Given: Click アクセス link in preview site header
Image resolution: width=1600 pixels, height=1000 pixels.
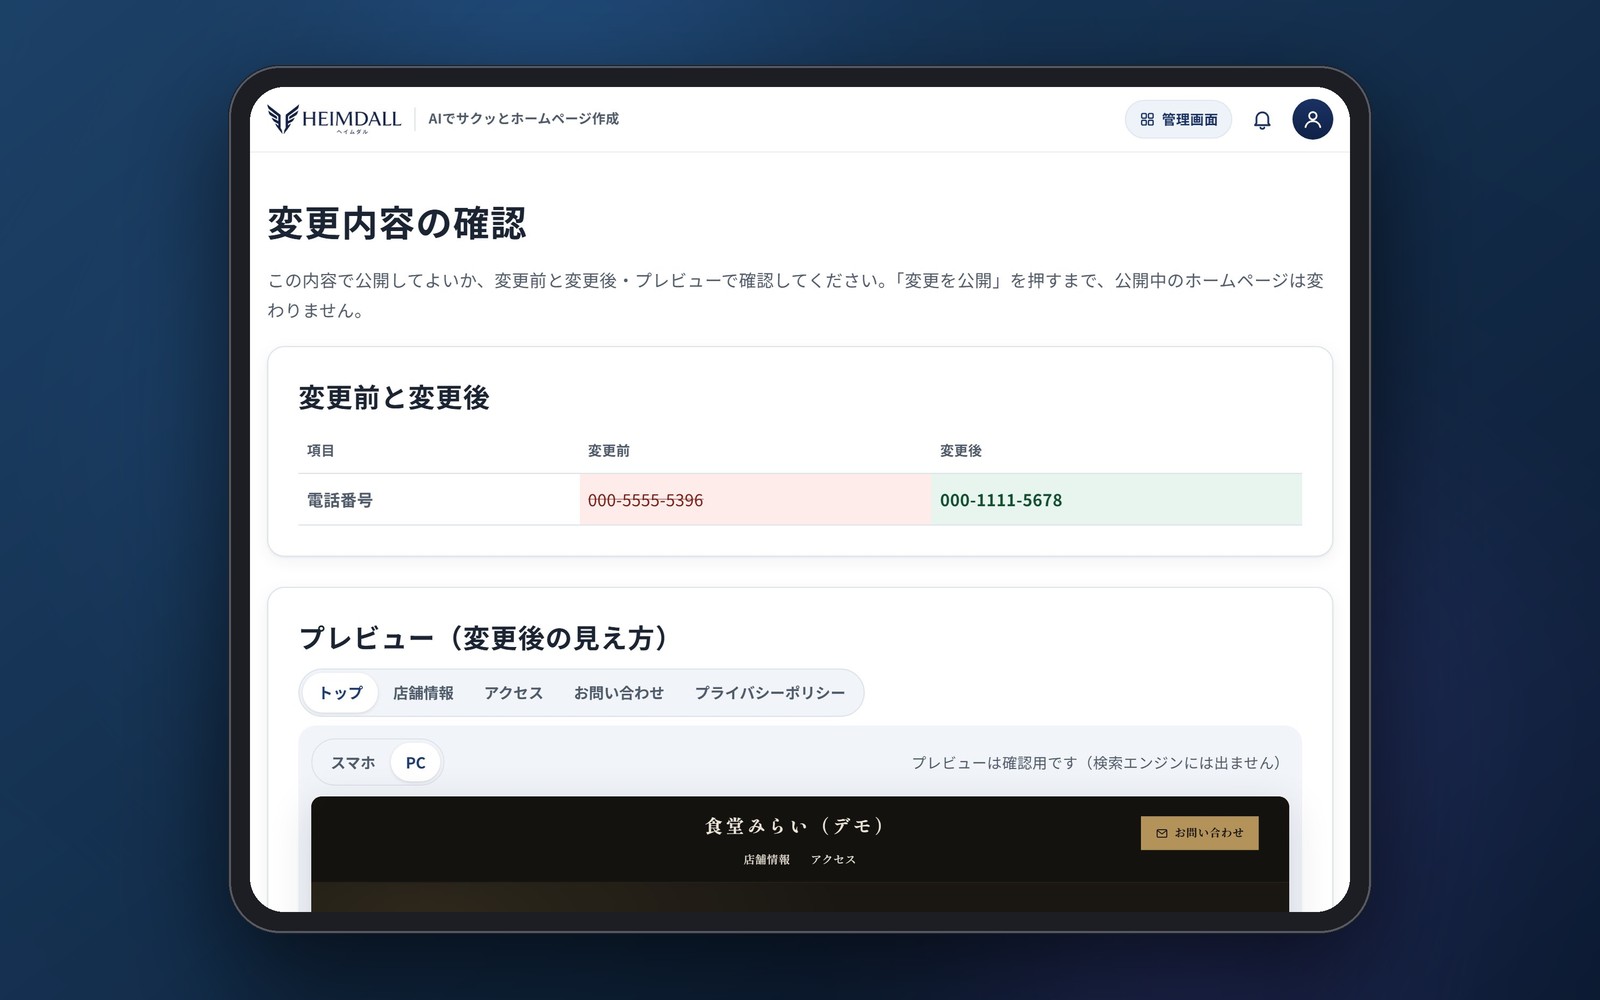Looking at the screenshot, I should point(834,860).
